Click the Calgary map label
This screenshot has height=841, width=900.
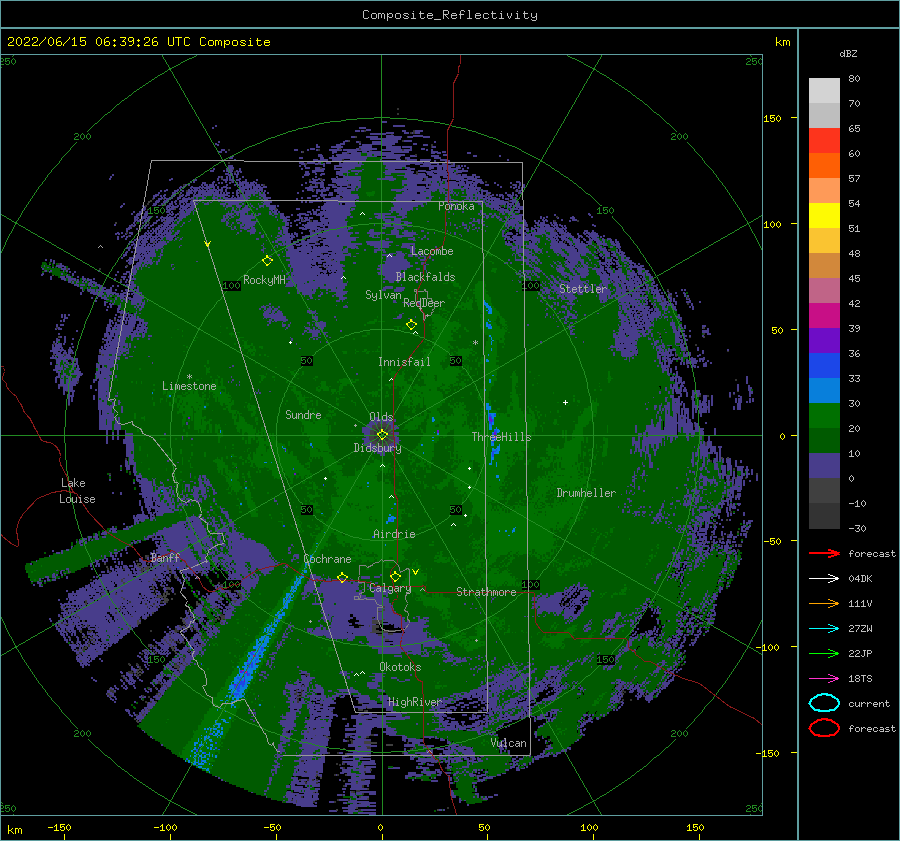pos(390,588)
